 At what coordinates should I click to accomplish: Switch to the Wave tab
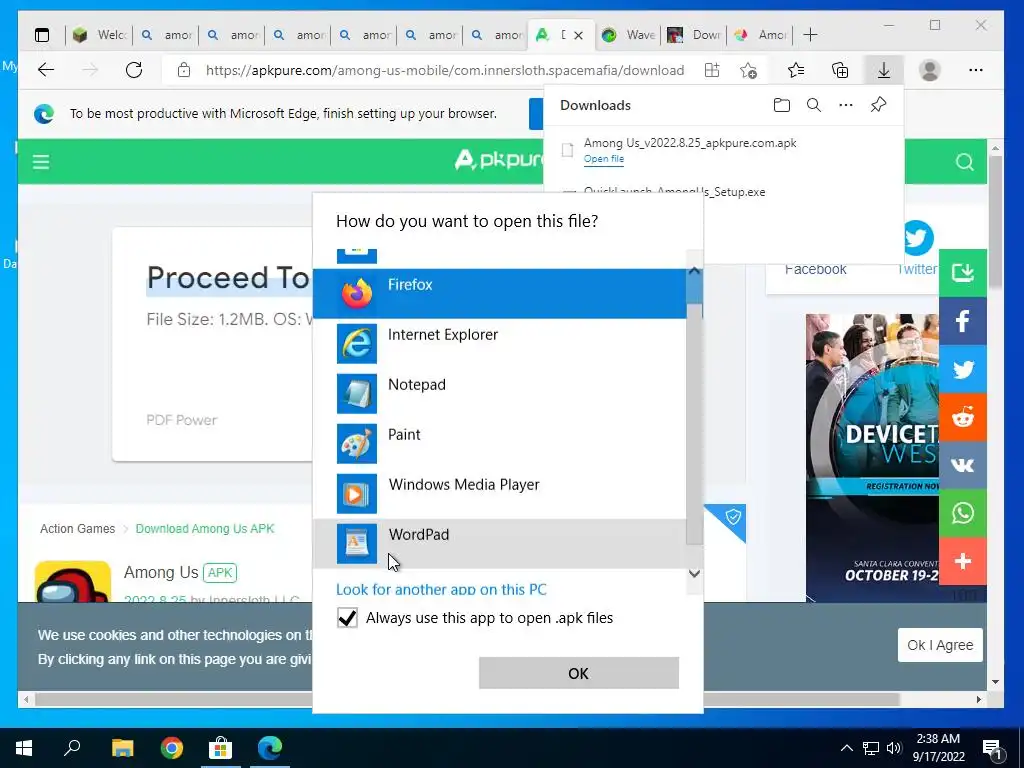[628, 35]
